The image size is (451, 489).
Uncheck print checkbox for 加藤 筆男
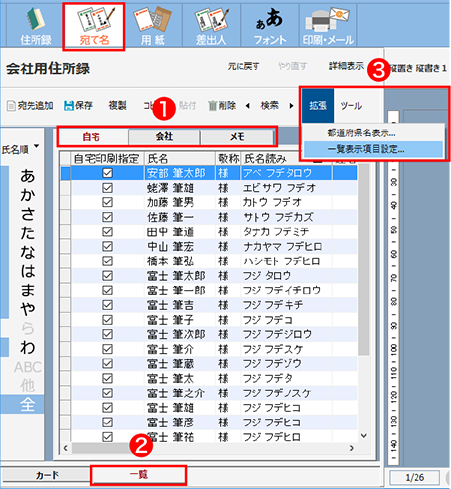coord(107,202)
